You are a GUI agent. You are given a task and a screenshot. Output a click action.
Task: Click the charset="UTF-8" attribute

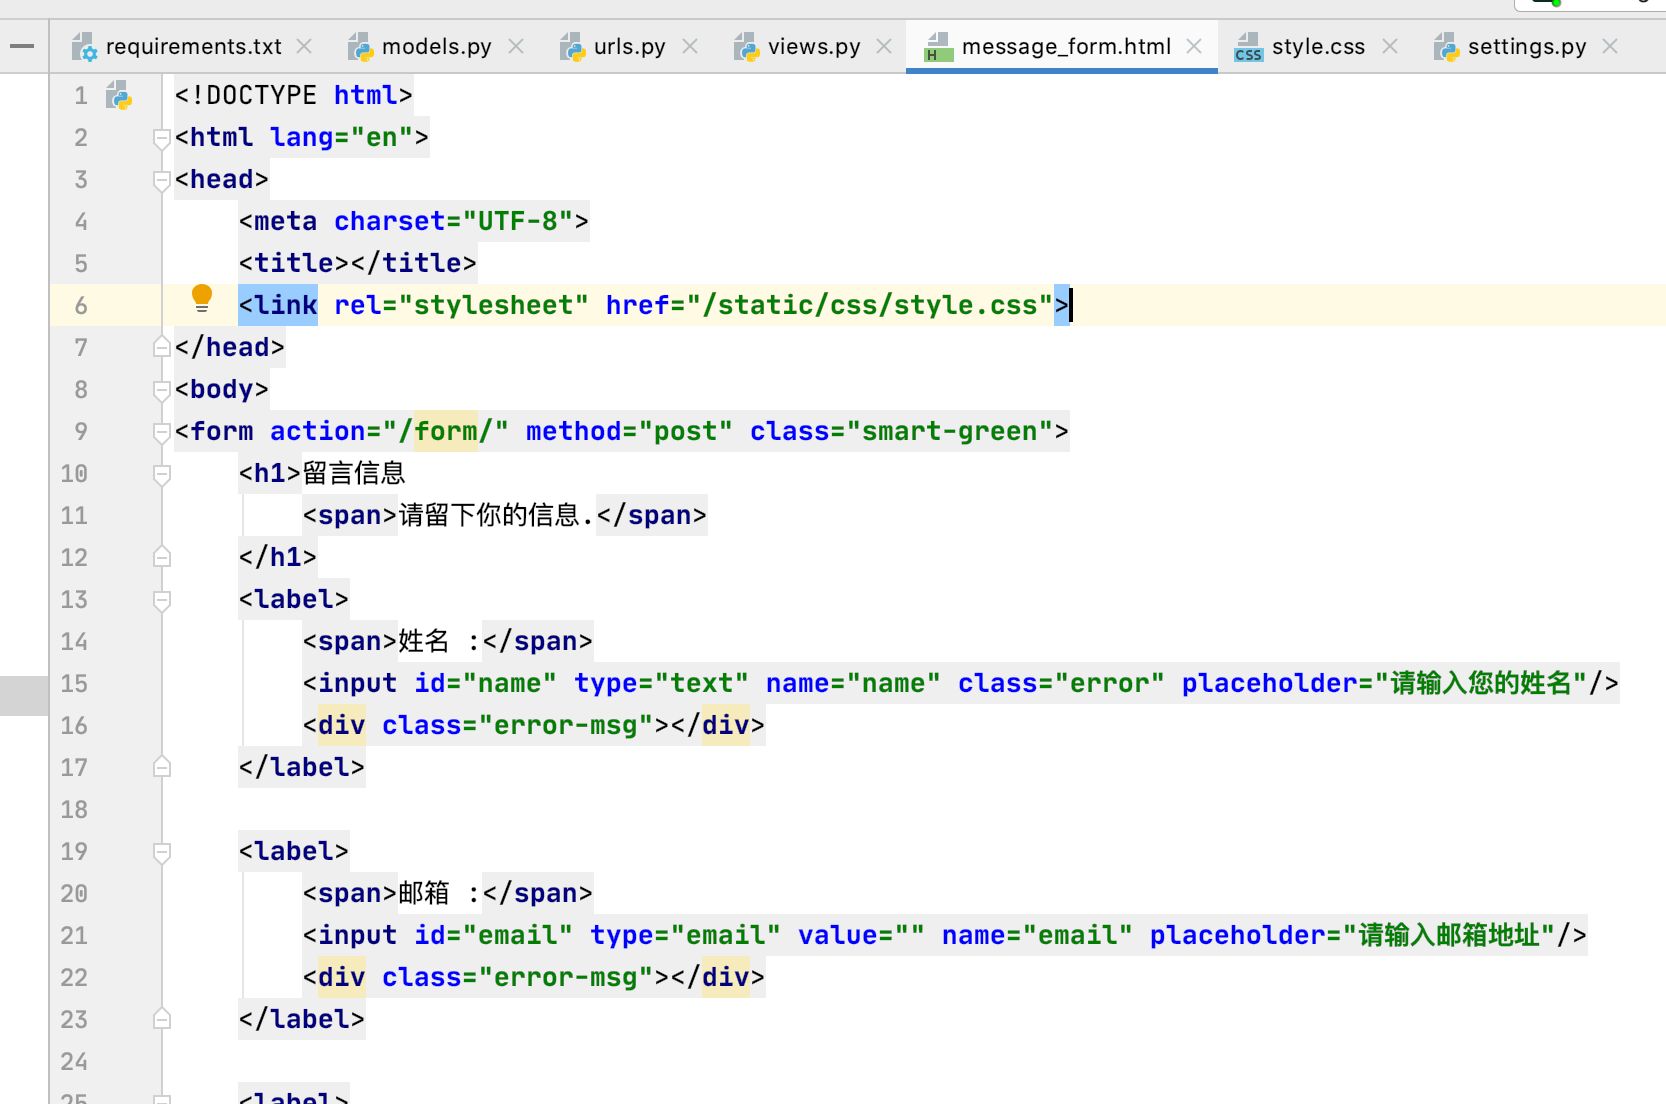tap(453, 221)
